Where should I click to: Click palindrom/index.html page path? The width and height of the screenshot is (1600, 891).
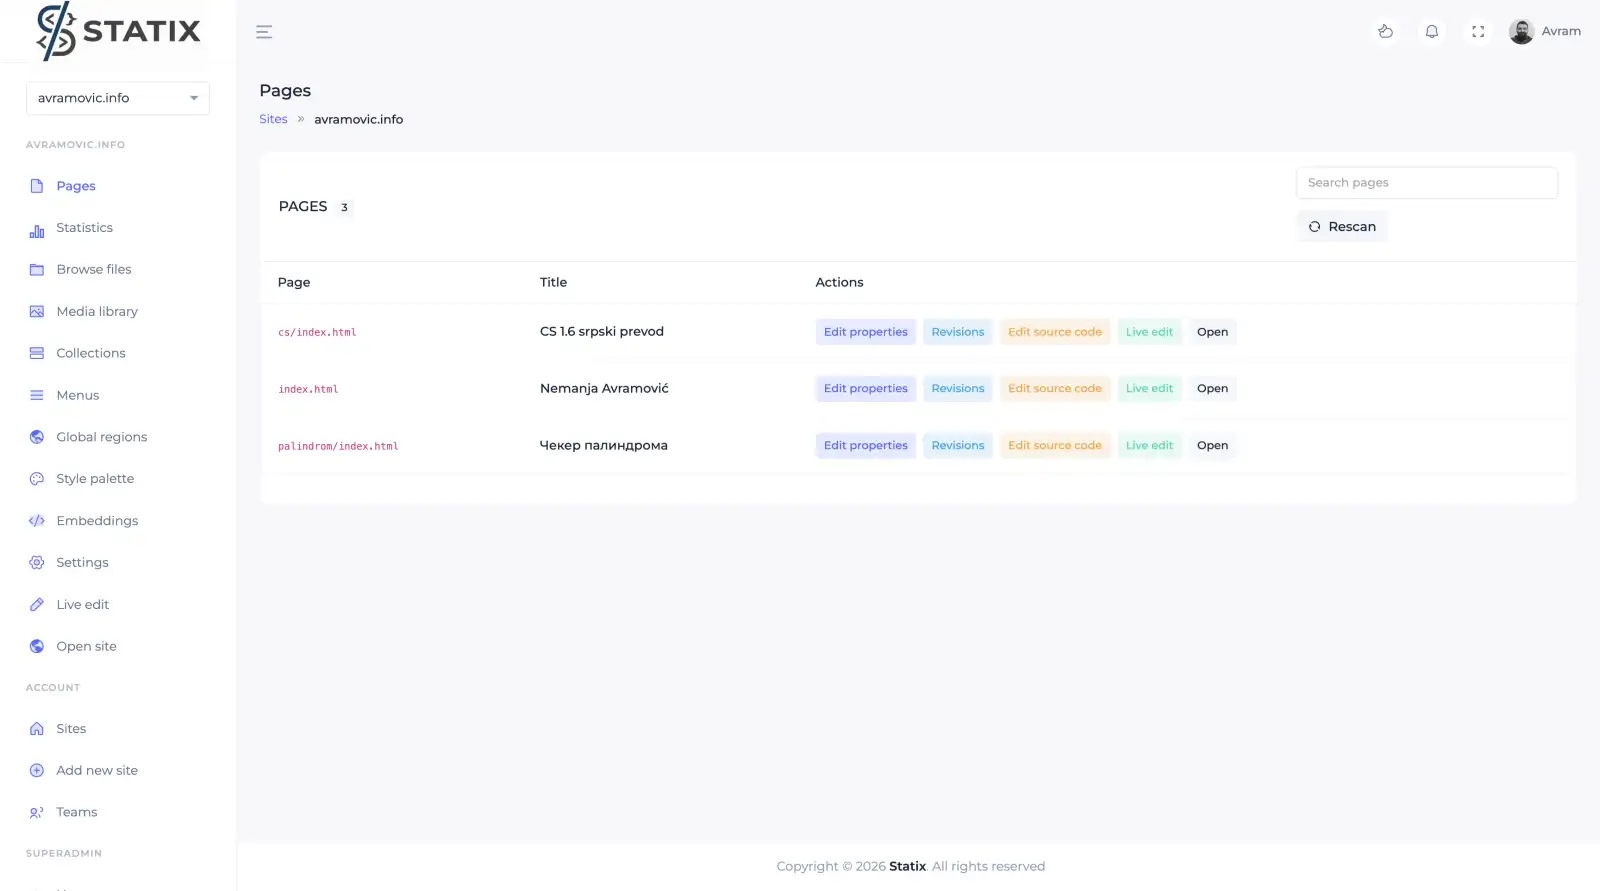[x=338, y=447]
